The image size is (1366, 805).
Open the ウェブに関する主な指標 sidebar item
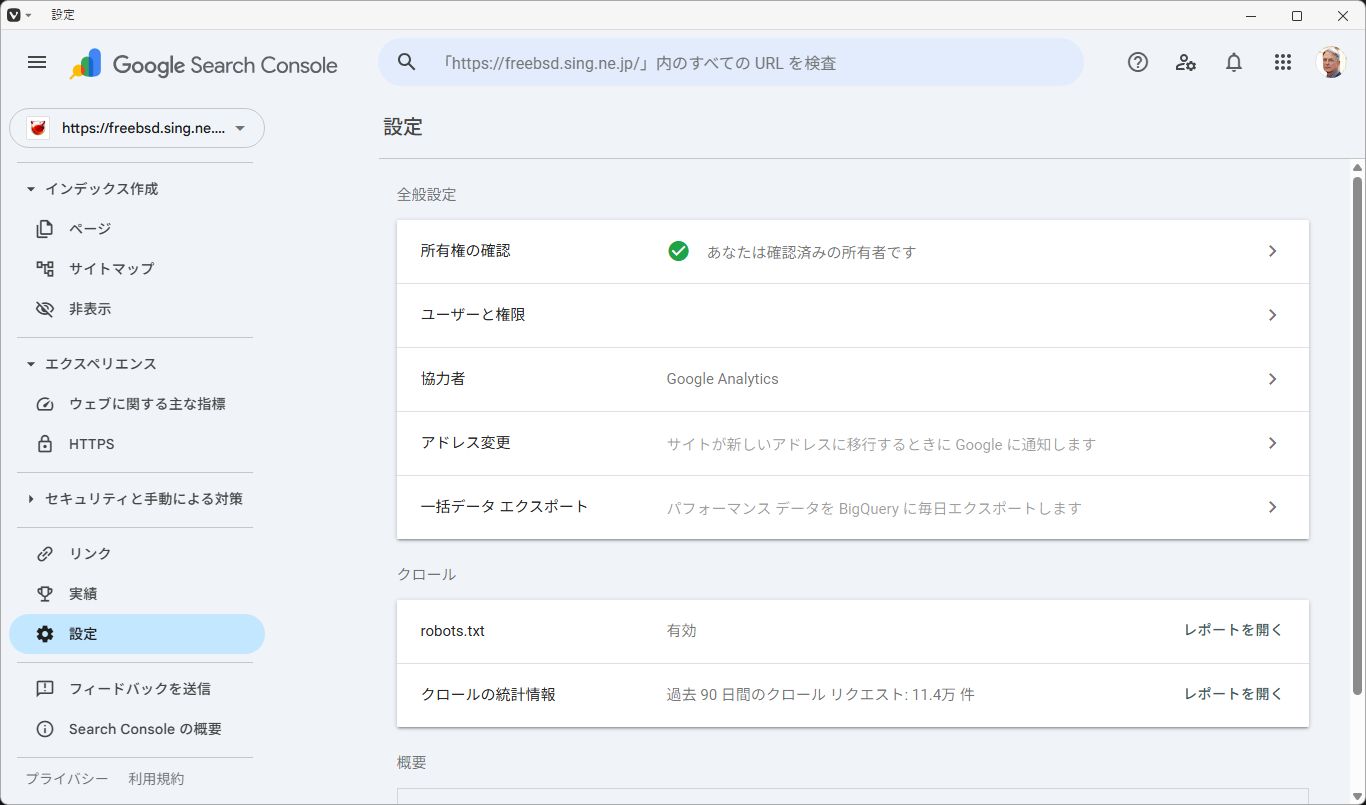tap(147, 404)
